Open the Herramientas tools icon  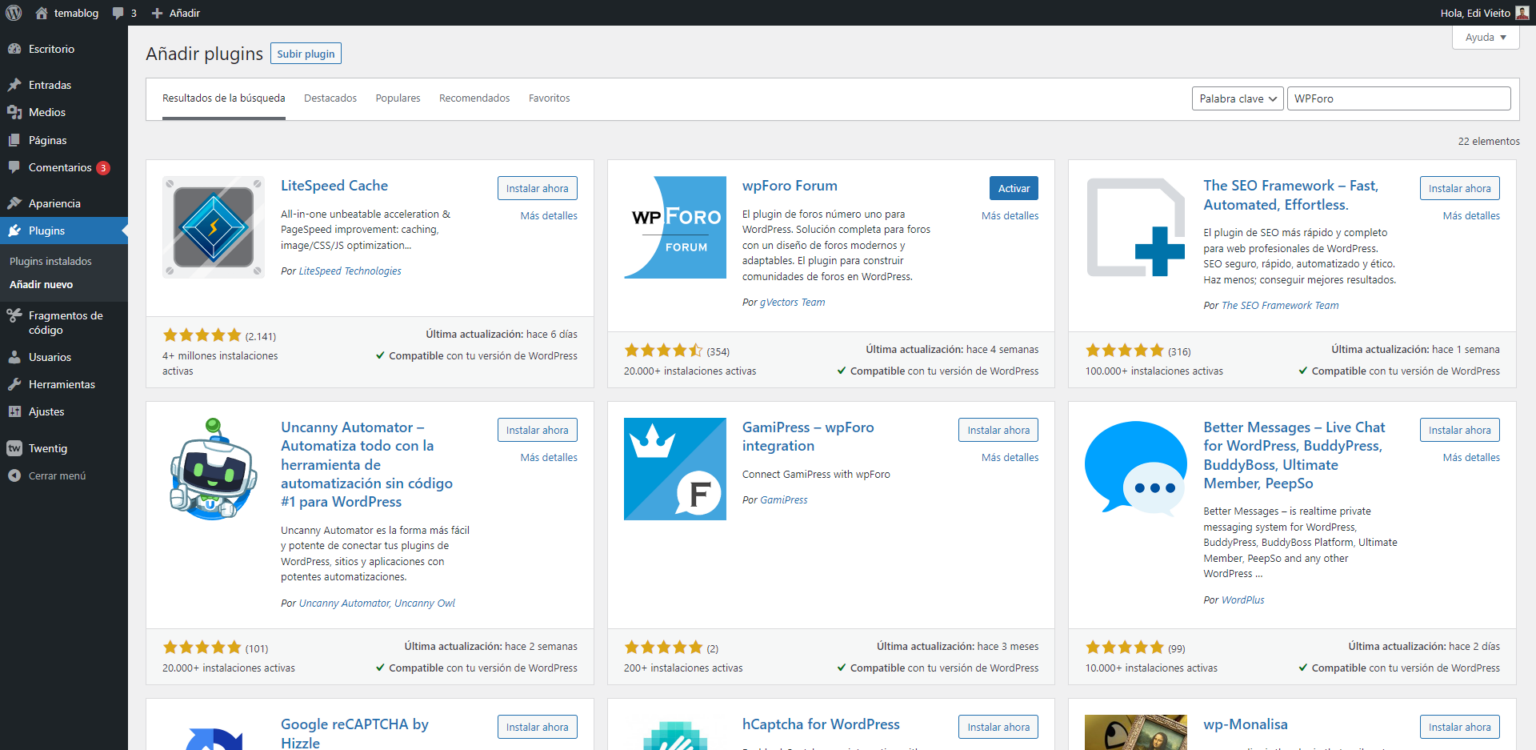coord(17,384)
